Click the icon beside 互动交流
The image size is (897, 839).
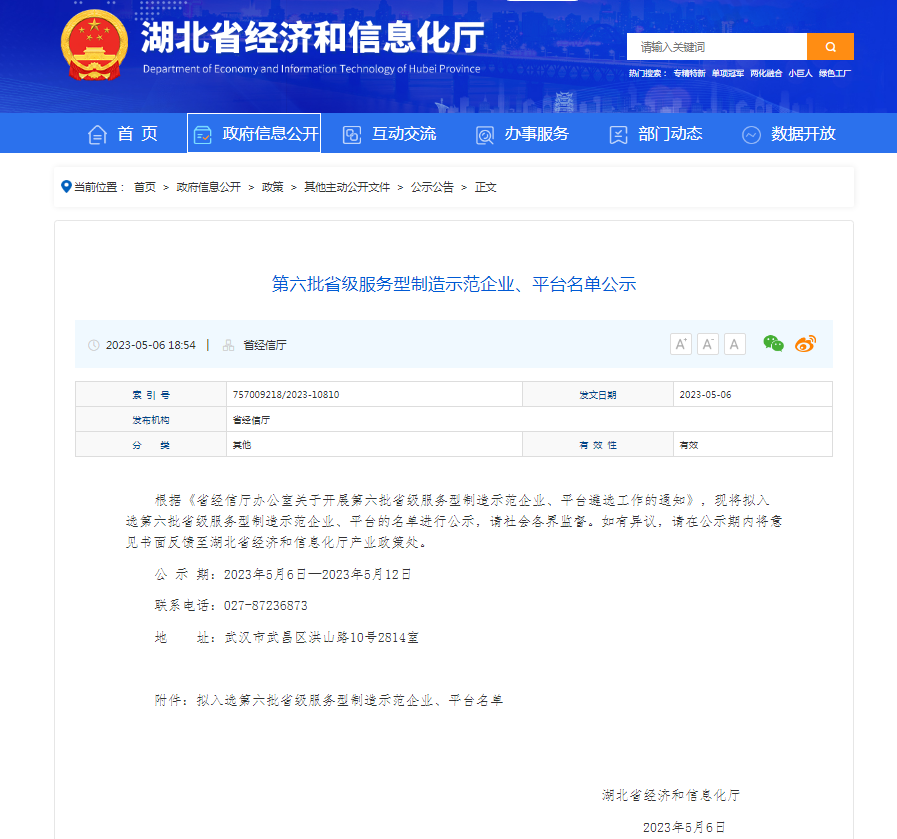point(352,135)
